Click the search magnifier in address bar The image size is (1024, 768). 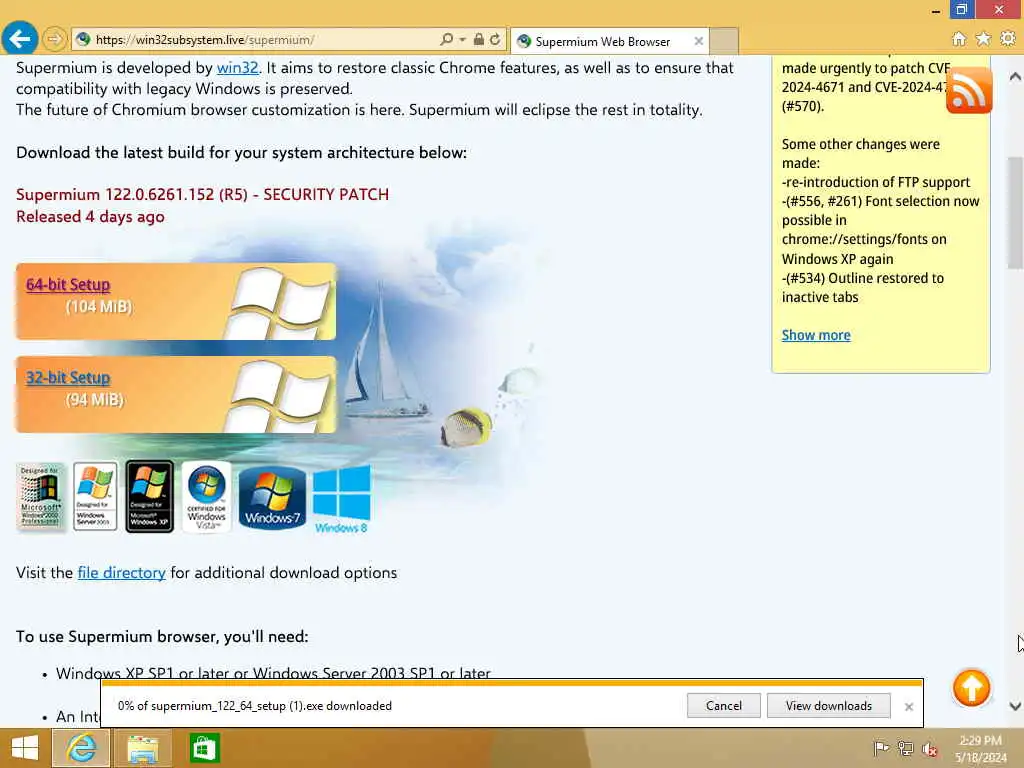pos(446,40)
